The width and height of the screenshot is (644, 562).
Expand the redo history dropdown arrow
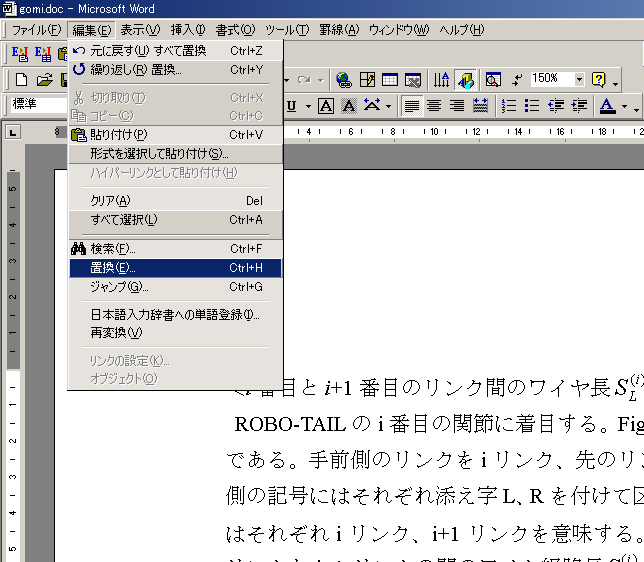pyautogui.click(x=320, y=80)
